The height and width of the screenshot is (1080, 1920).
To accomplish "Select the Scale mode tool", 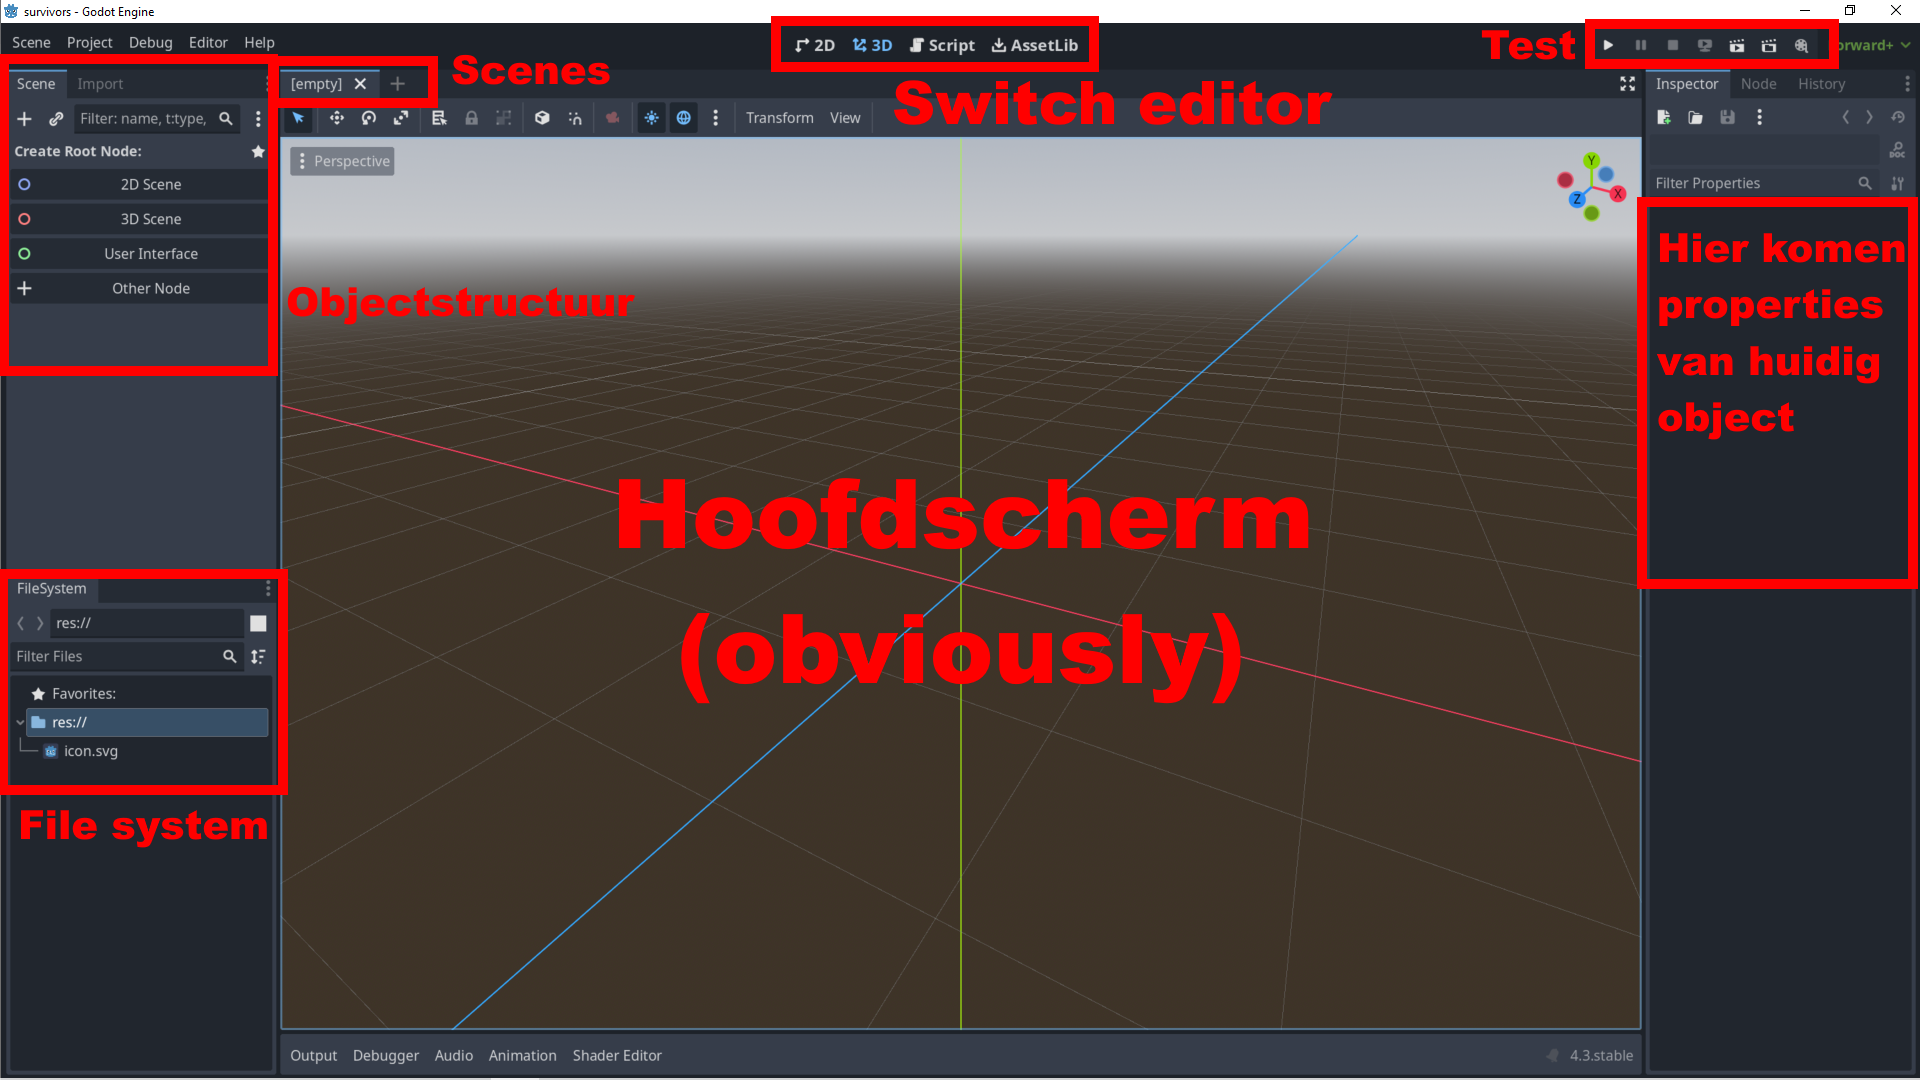I will 401,118.
